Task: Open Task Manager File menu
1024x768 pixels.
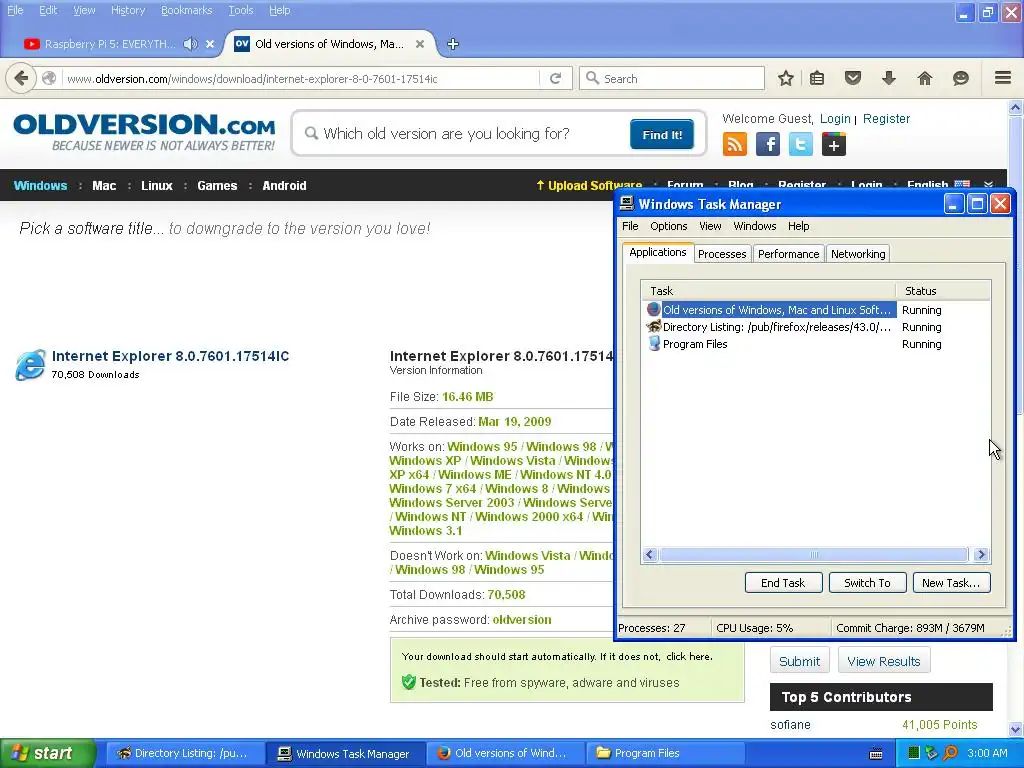Action: point(630,226)
